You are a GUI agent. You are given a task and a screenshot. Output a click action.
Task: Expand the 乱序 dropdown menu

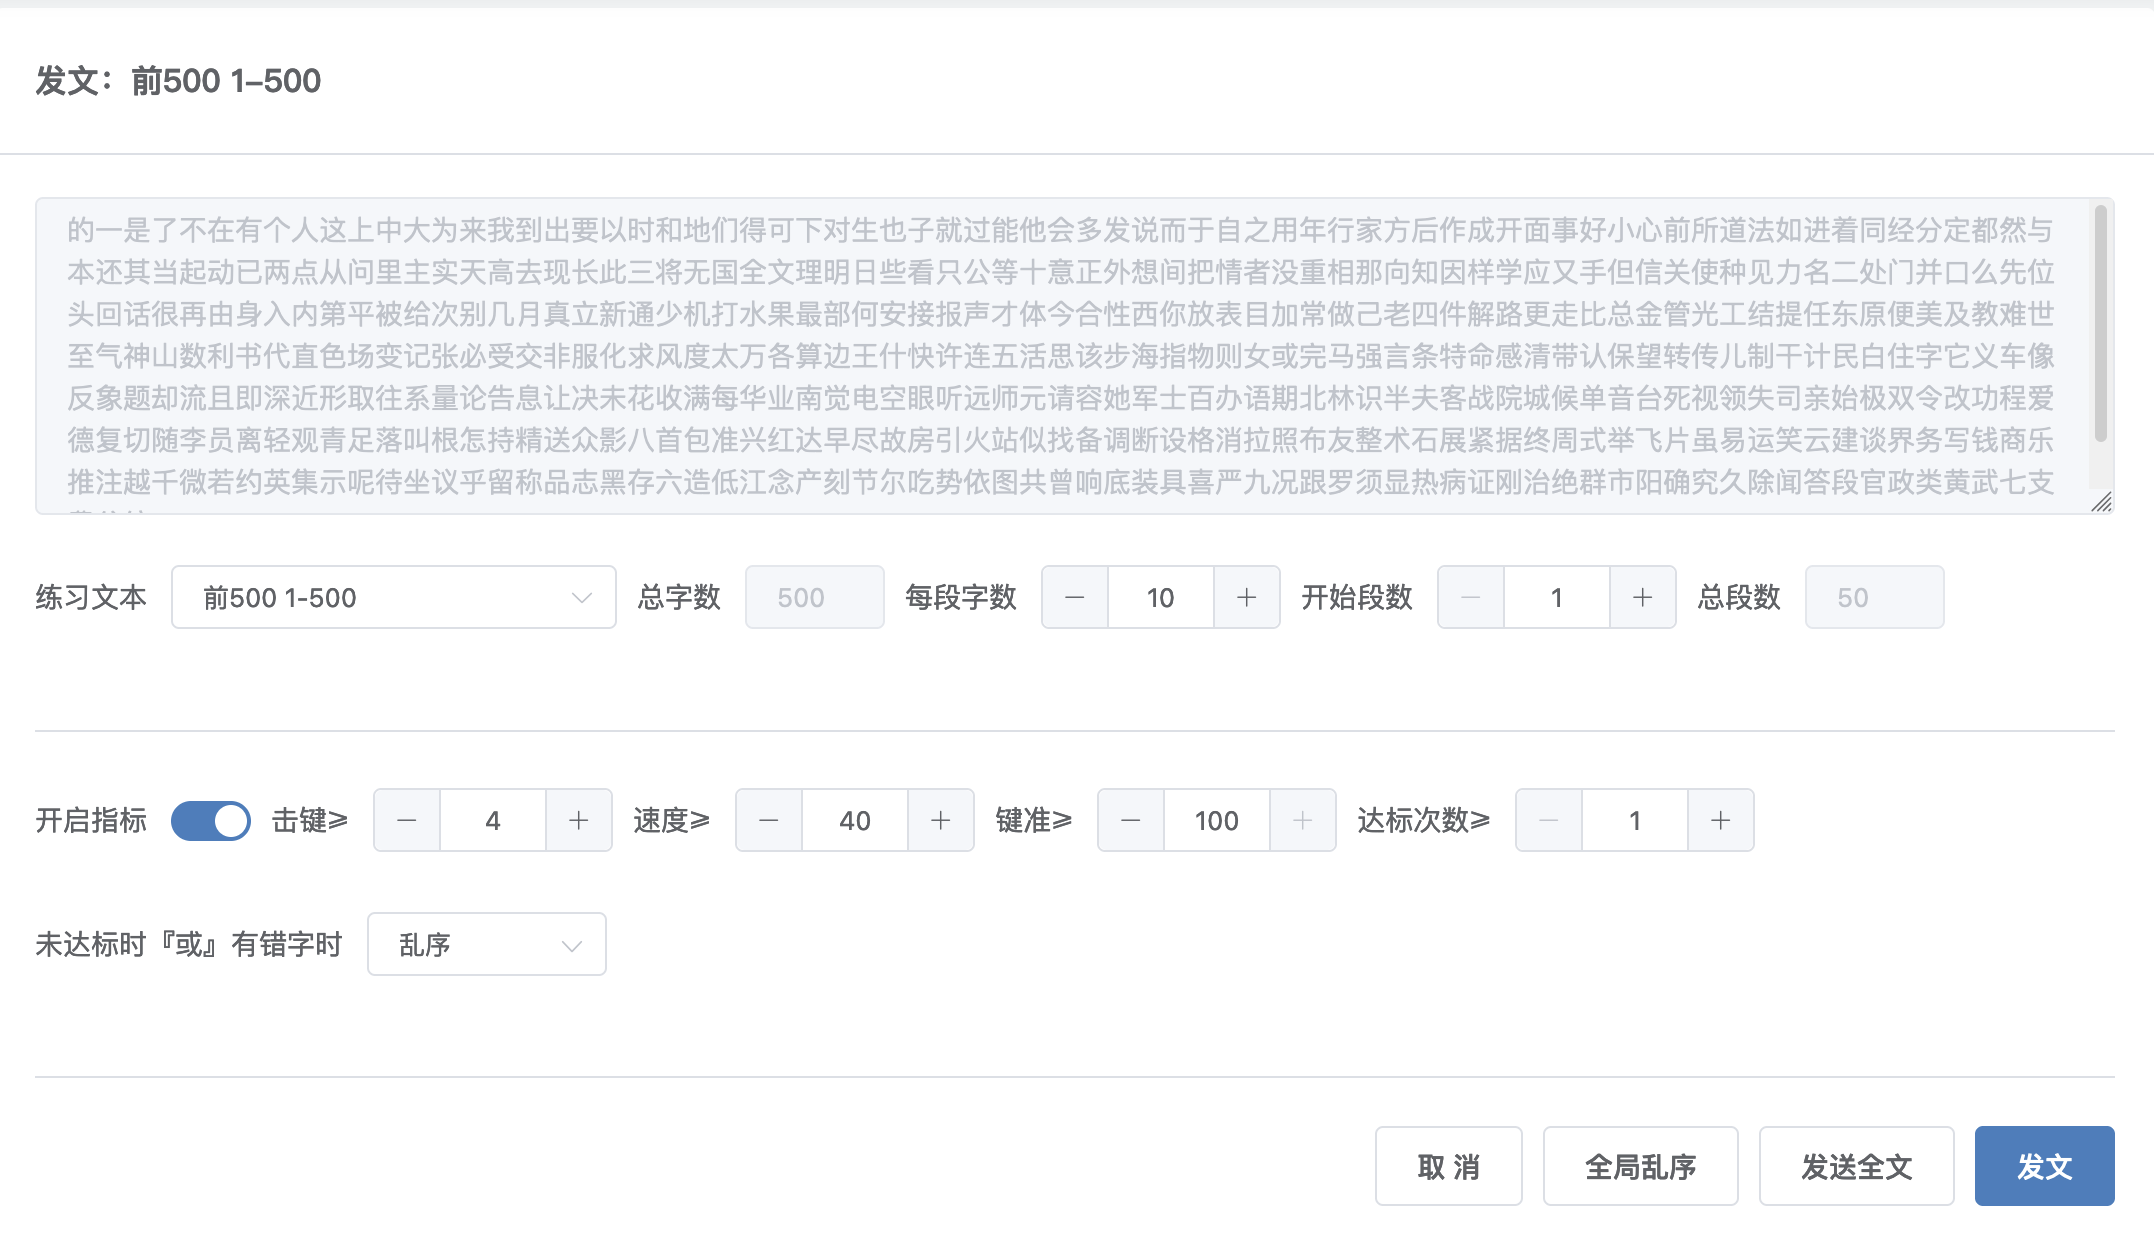coord(486,944)
